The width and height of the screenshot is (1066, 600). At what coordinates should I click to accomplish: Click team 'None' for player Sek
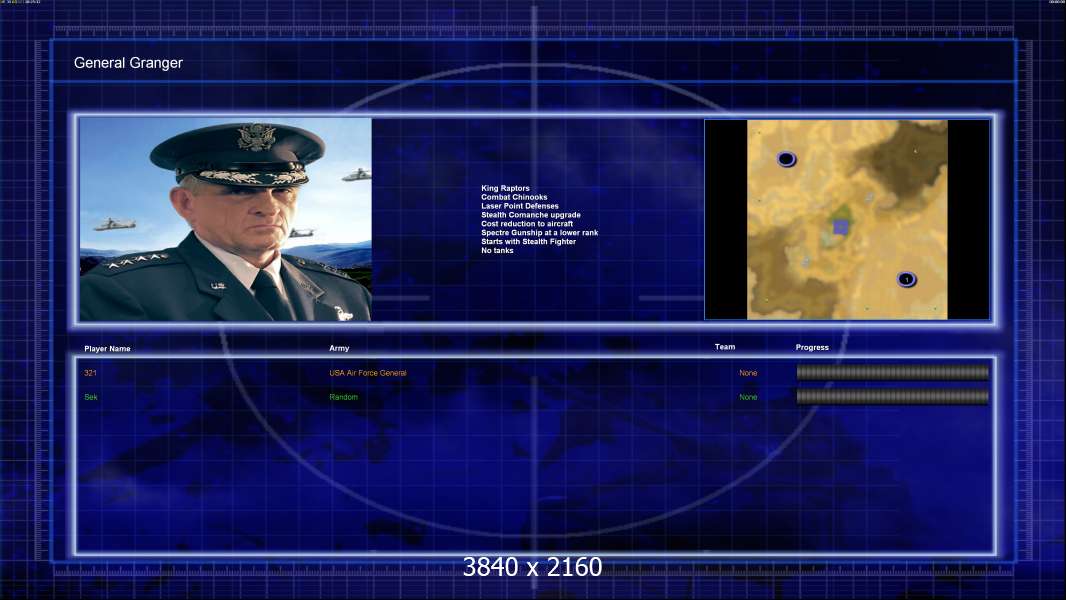pyautogui.click(x=748, y=397)
